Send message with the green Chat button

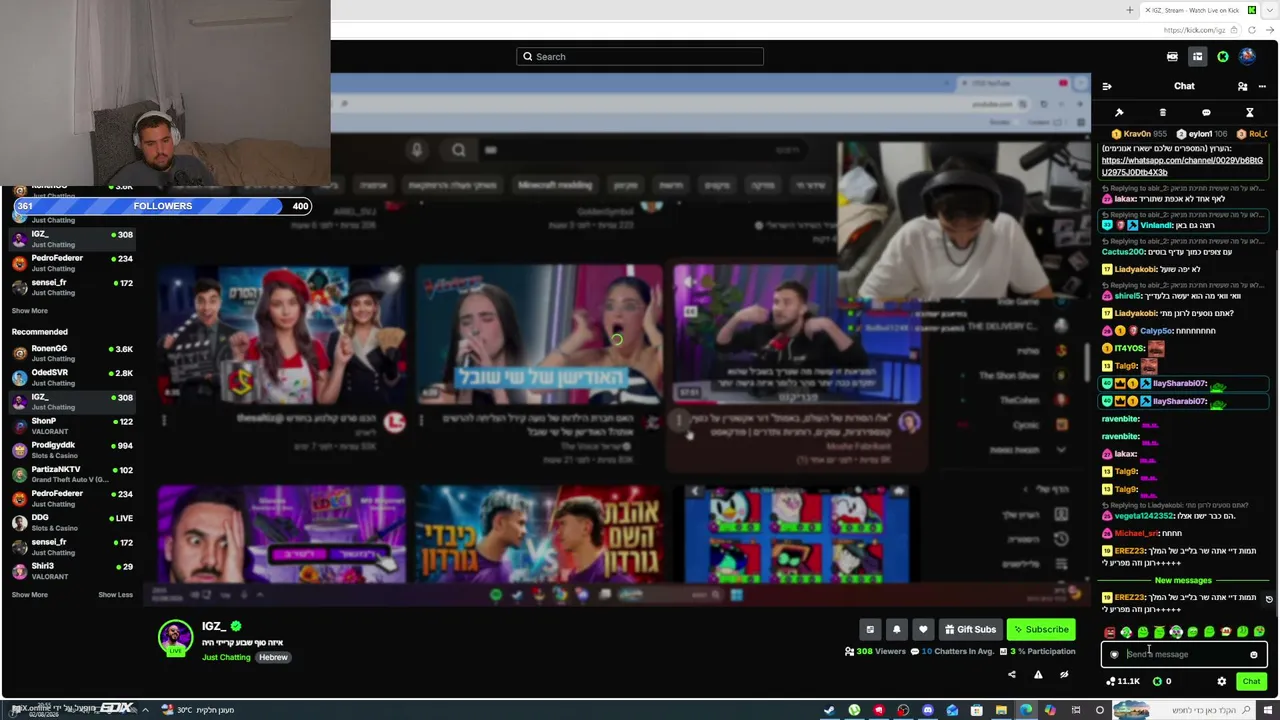1251,682
